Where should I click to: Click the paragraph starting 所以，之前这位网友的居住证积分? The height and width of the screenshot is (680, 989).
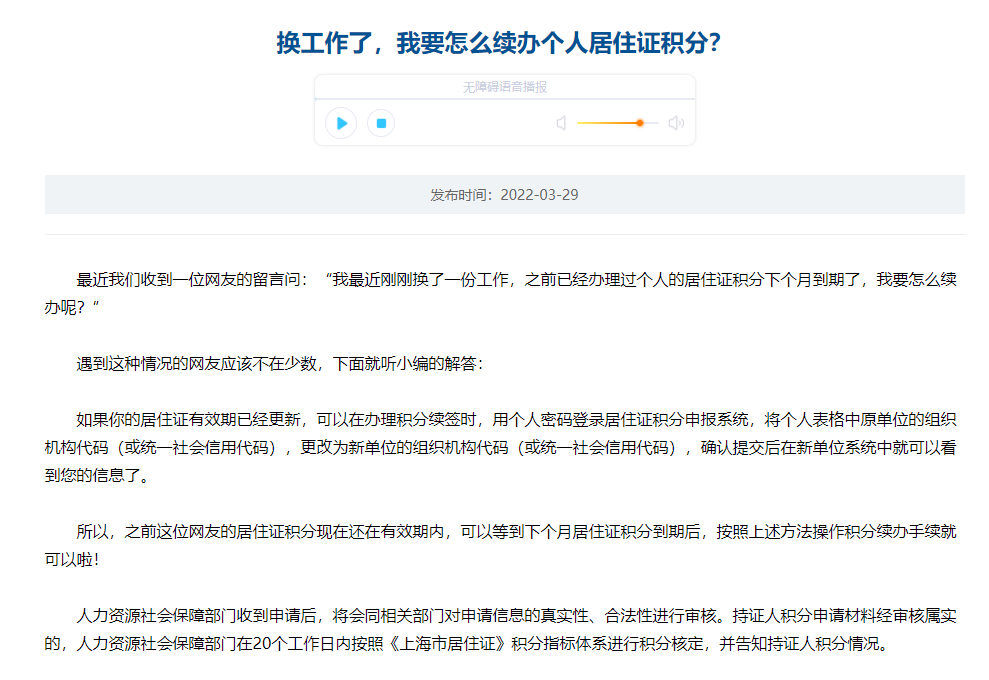tap(501, 545)
